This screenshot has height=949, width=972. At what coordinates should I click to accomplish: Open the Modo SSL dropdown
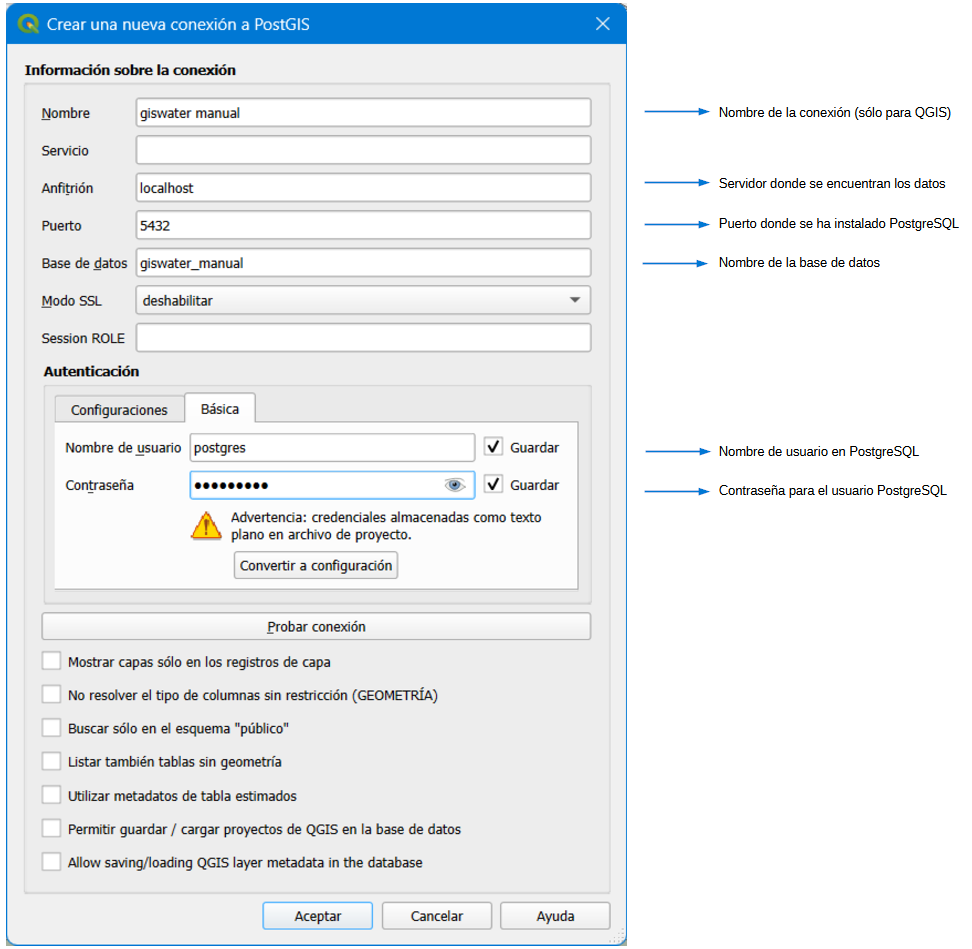pyautogui.click(x=363, y=301)
